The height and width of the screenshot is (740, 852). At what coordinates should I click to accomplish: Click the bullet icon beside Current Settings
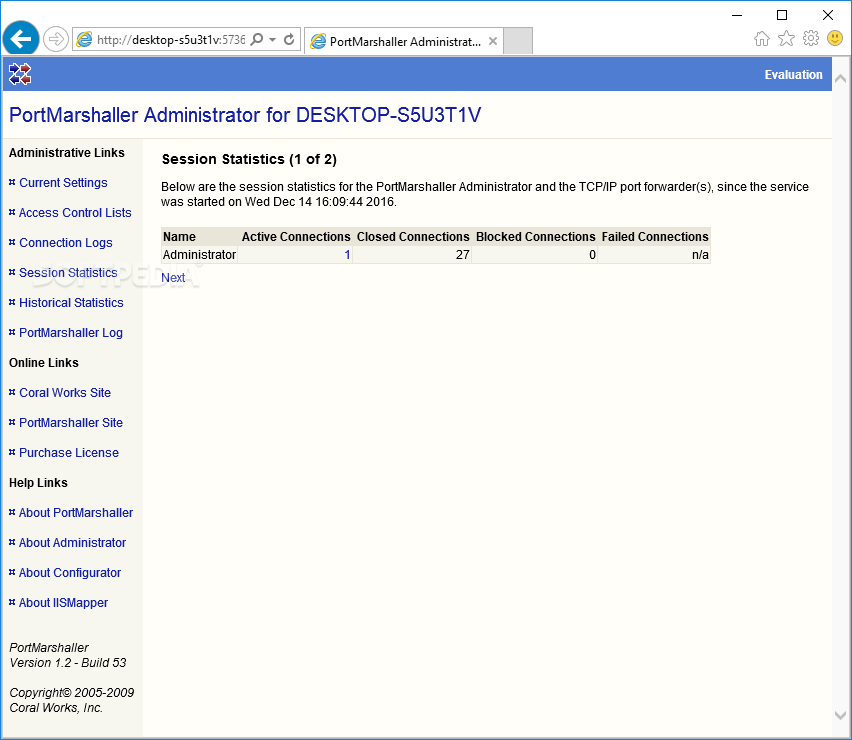coord(12,183)
